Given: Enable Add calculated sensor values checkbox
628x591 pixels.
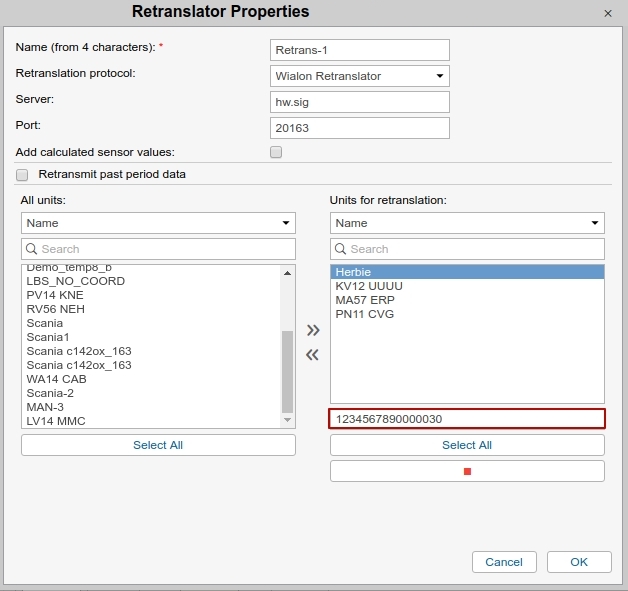Looking at the screenshot, I should [x=276, y=152].
